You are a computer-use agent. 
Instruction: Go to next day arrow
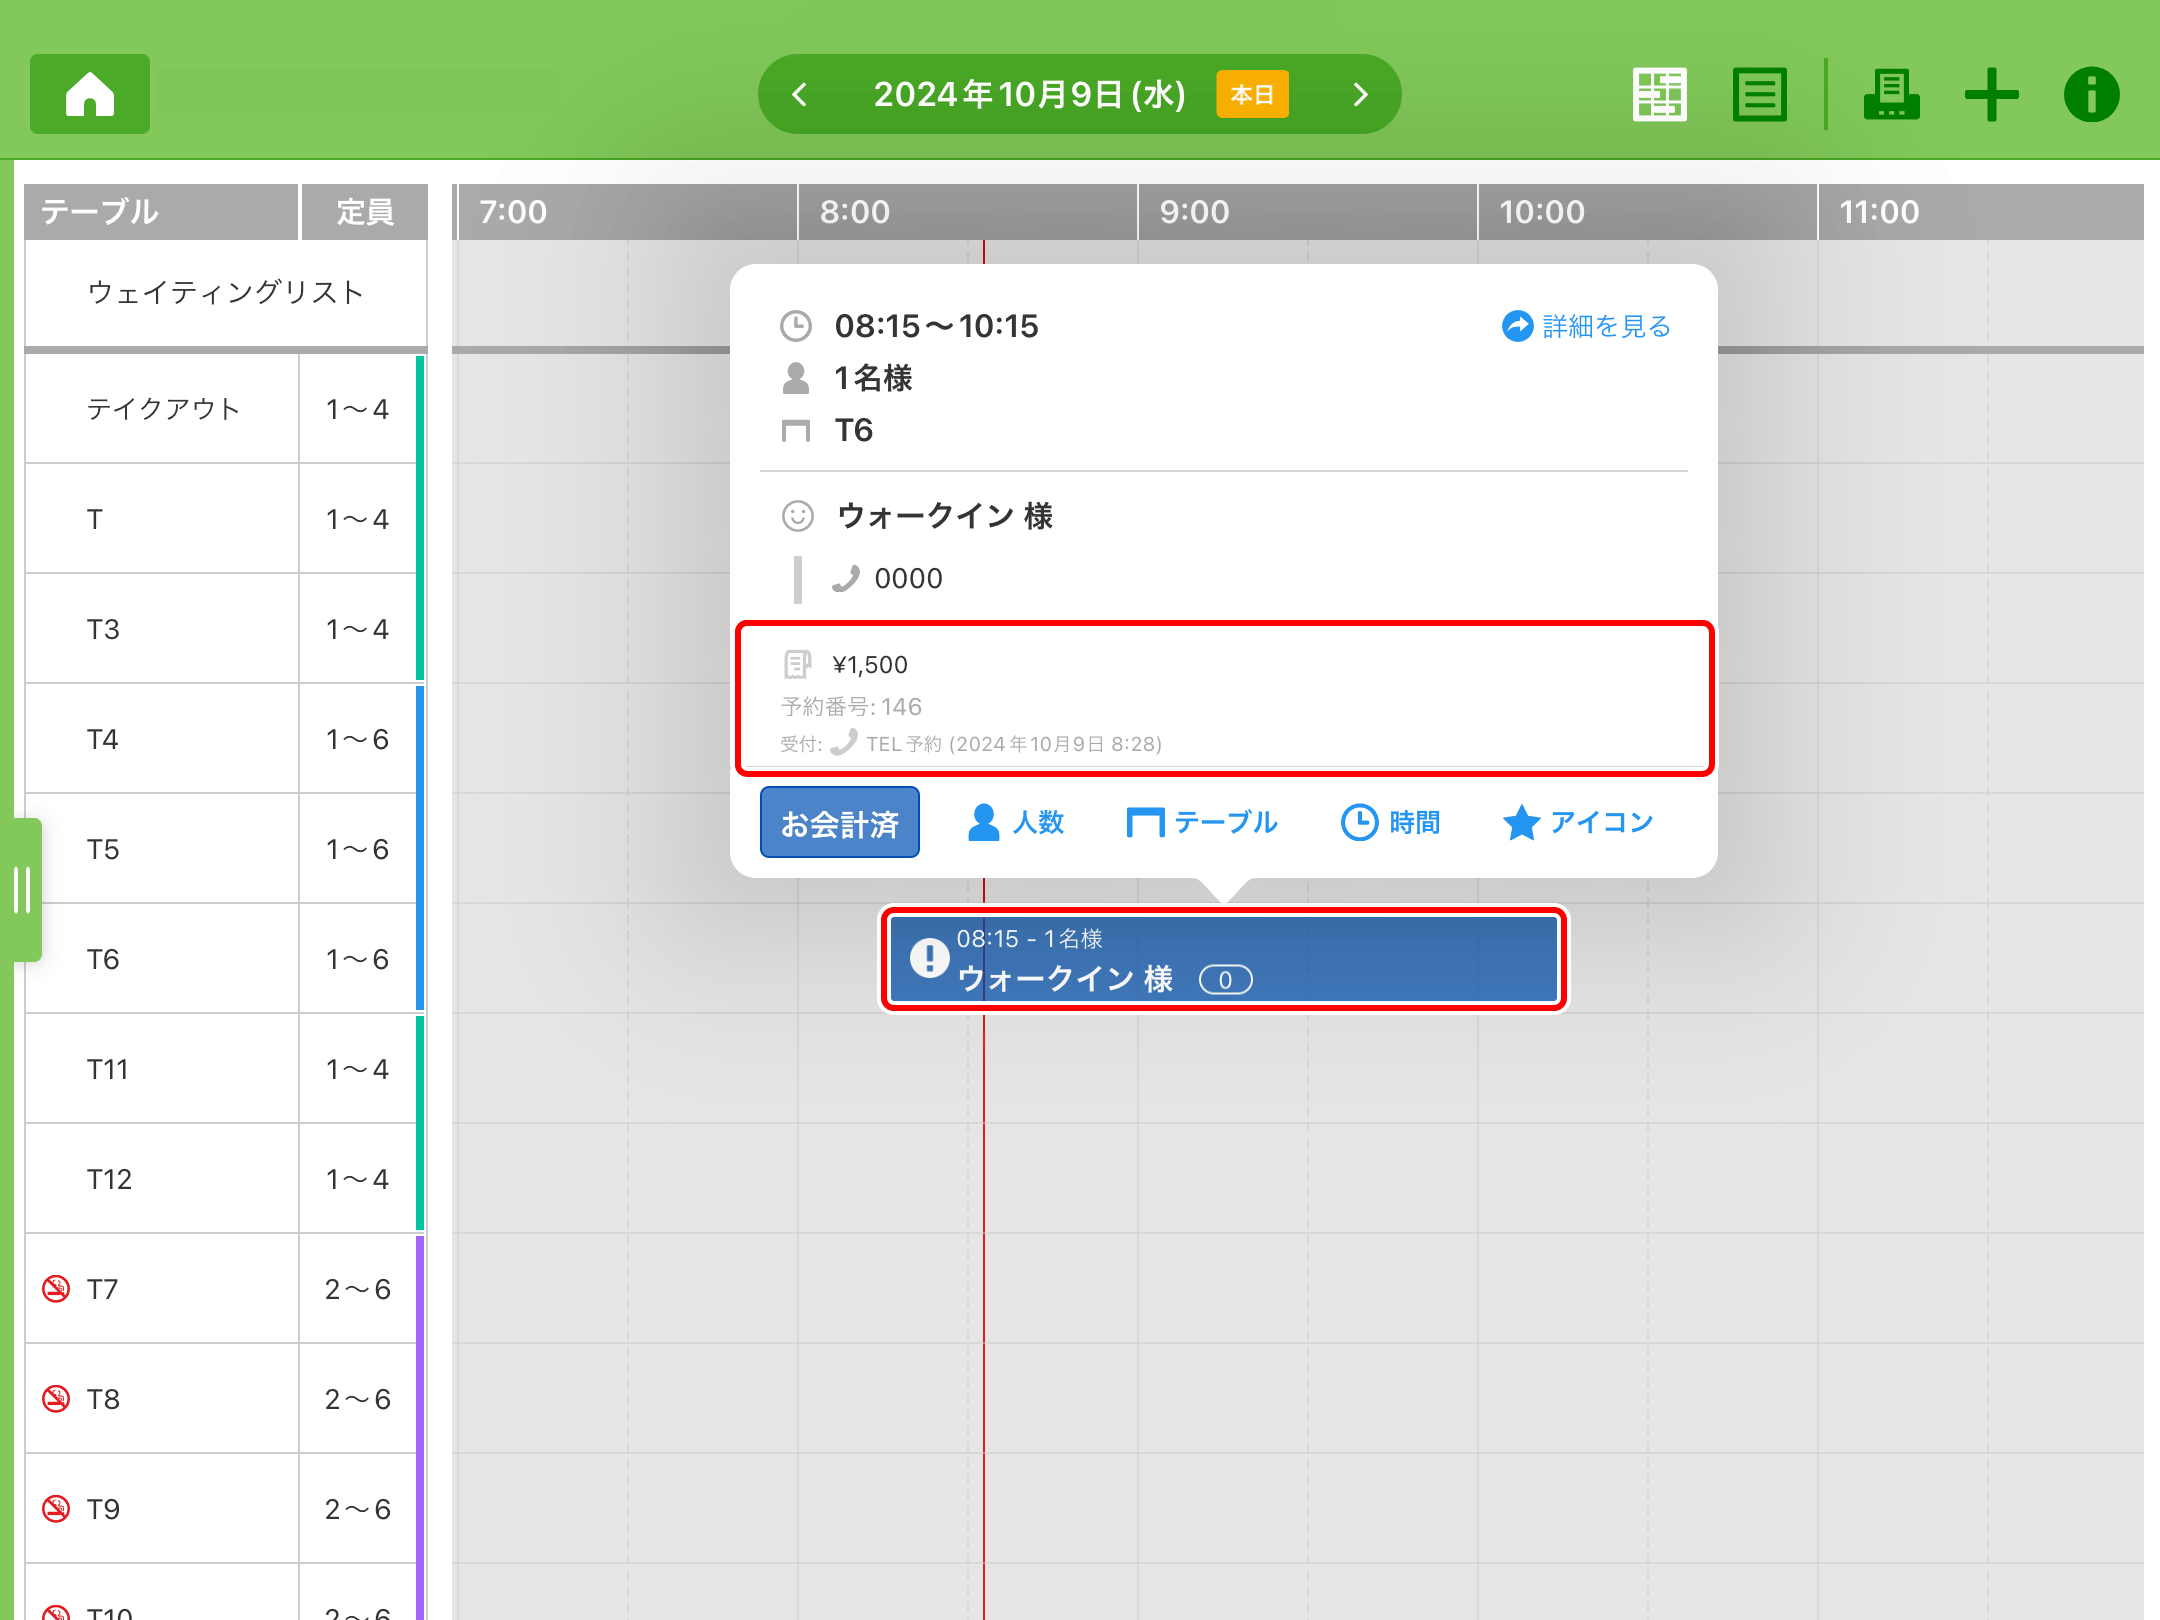tap(1360, 94)
